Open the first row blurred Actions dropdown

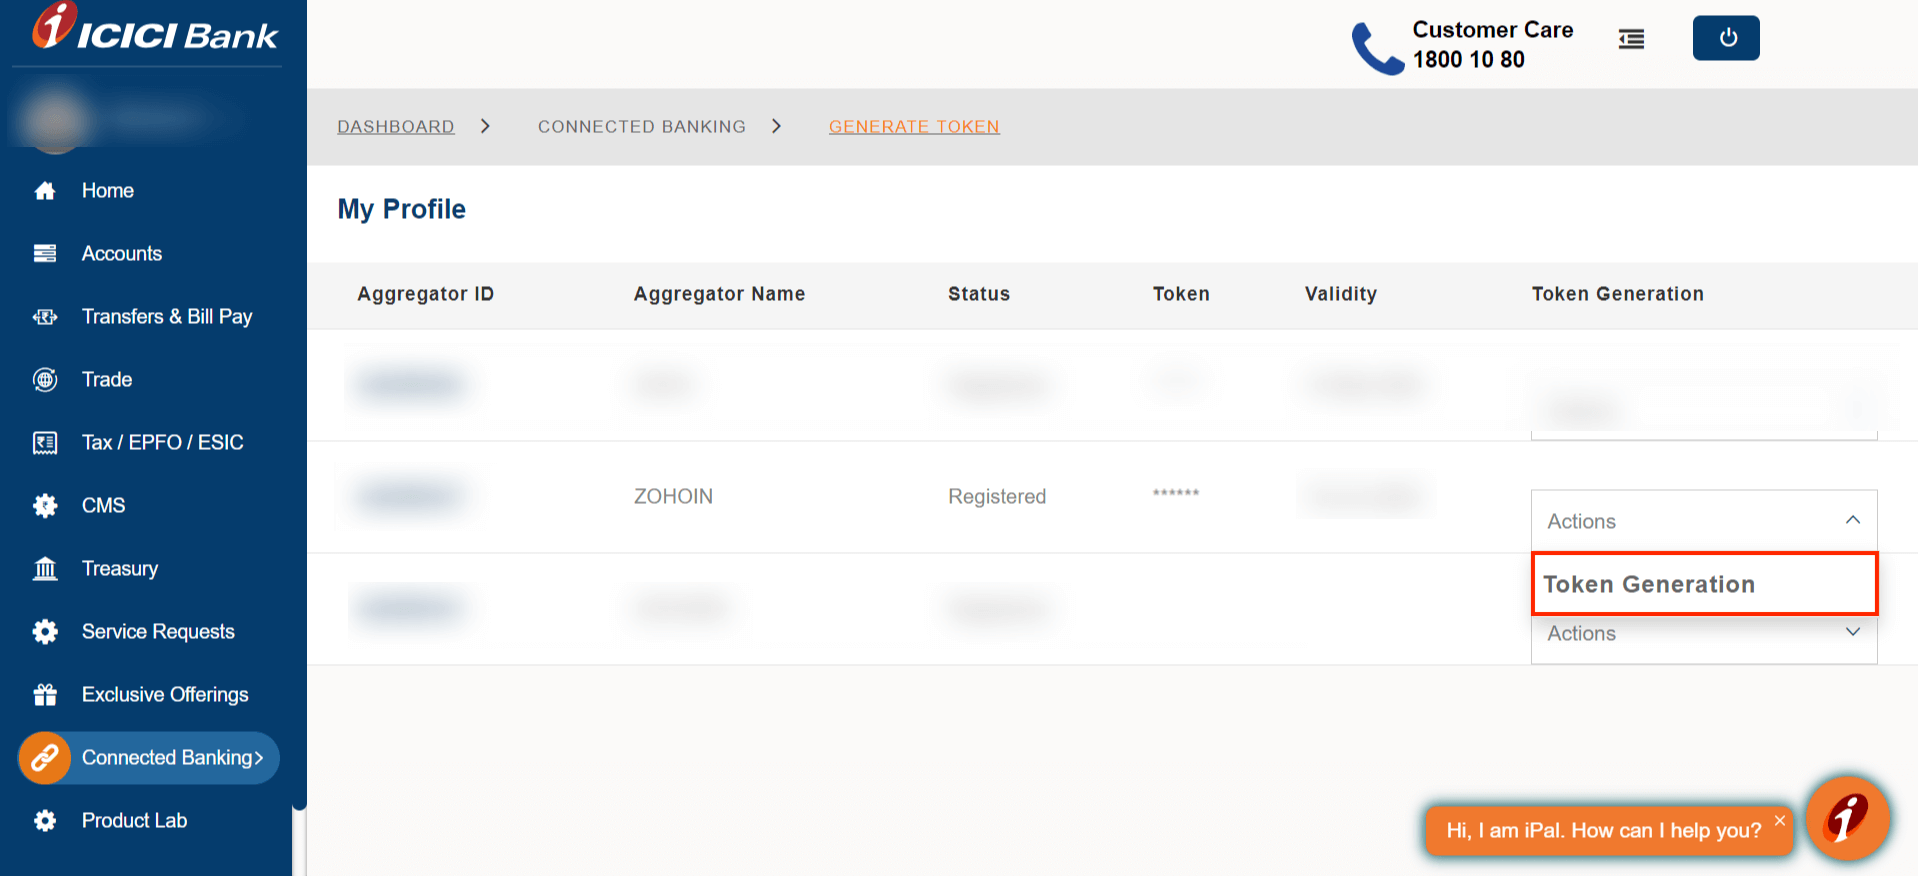(x=1704, y=408)
